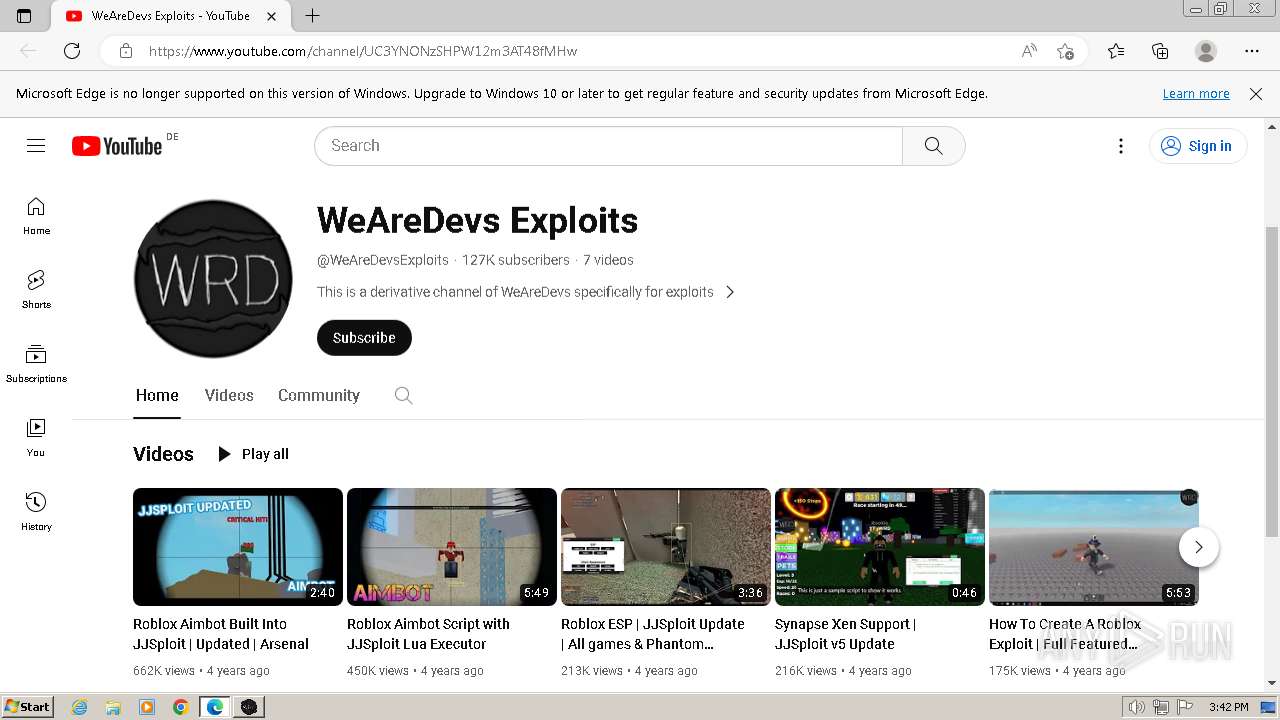This screenshot has width=1280, height=720.
Task: Open YouTube settings three-dot menu
Action: (1121, 146)
